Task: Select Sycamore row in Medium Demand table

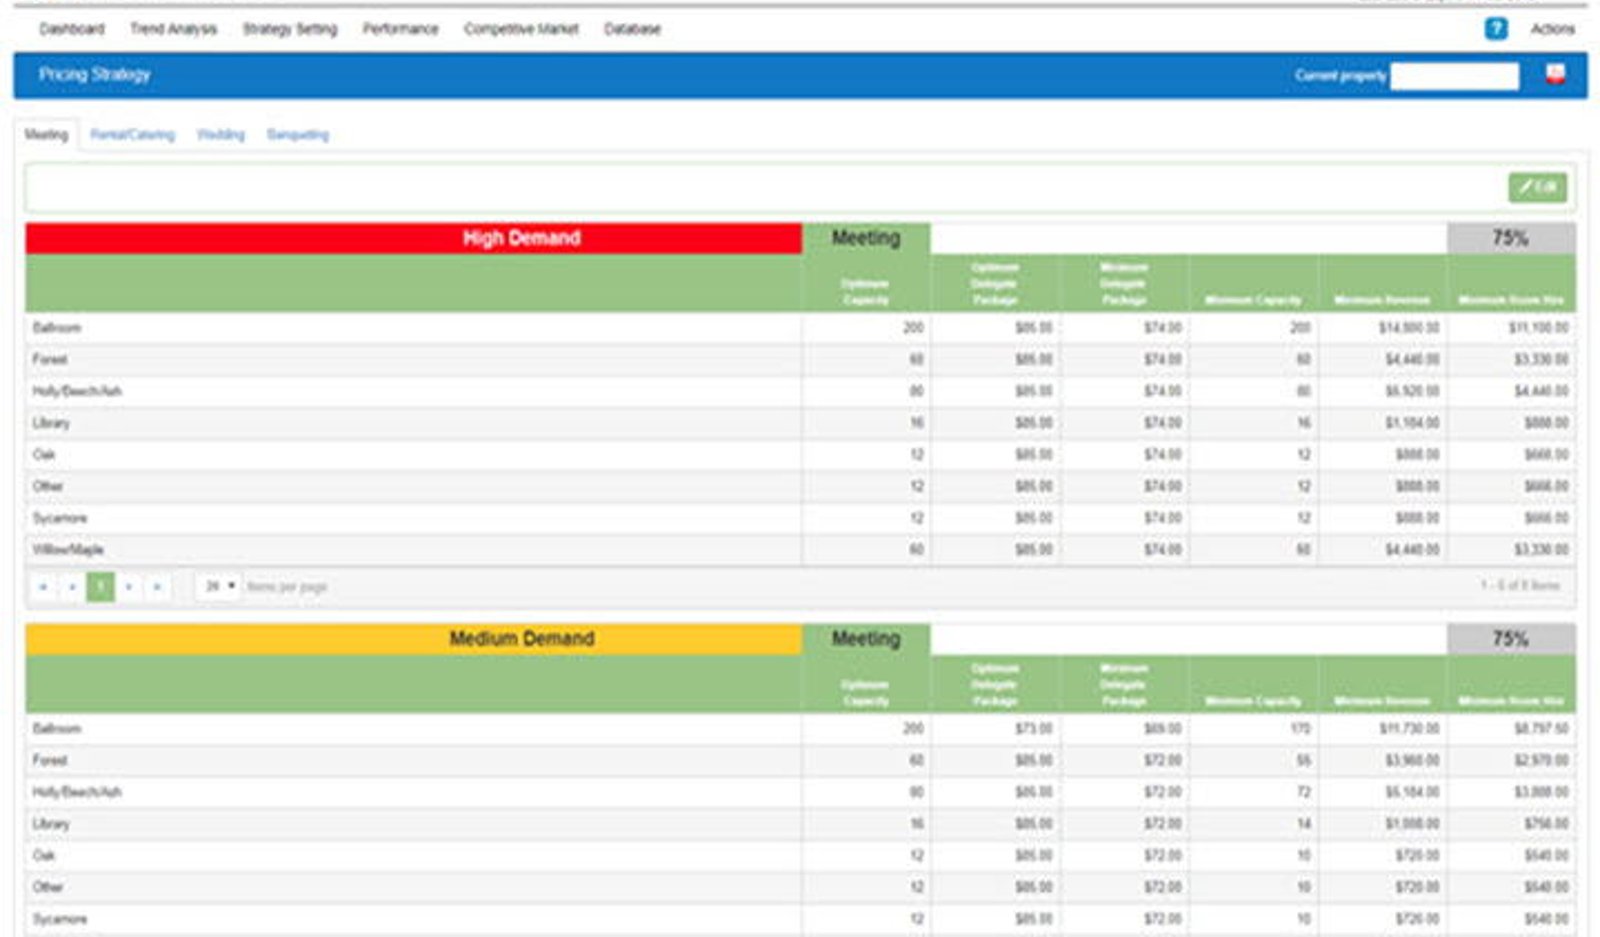Action: point(800,919)
